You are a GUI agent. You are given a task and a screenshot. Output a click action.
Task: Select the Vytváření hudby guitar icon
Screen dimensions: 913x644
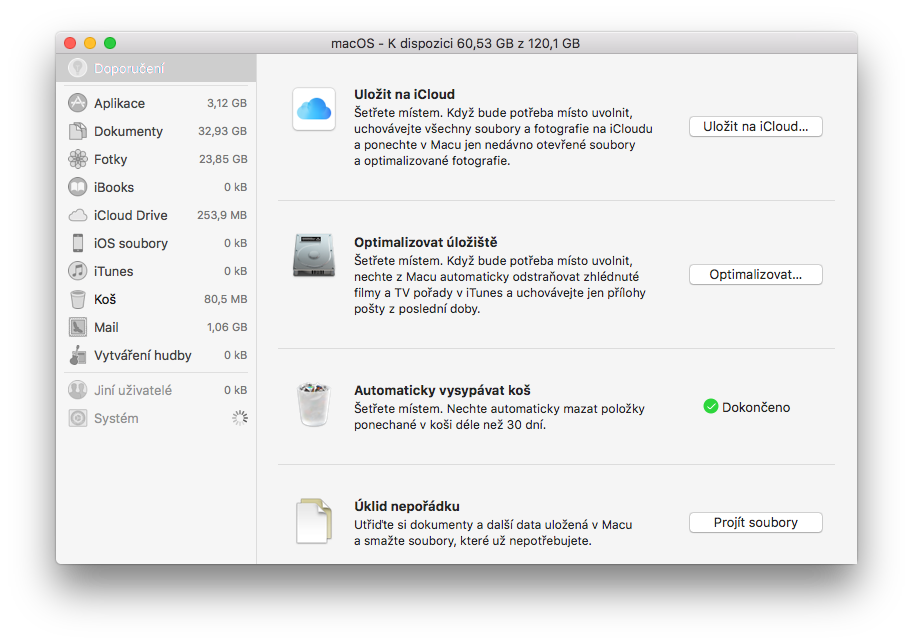(x=77, y=355)
